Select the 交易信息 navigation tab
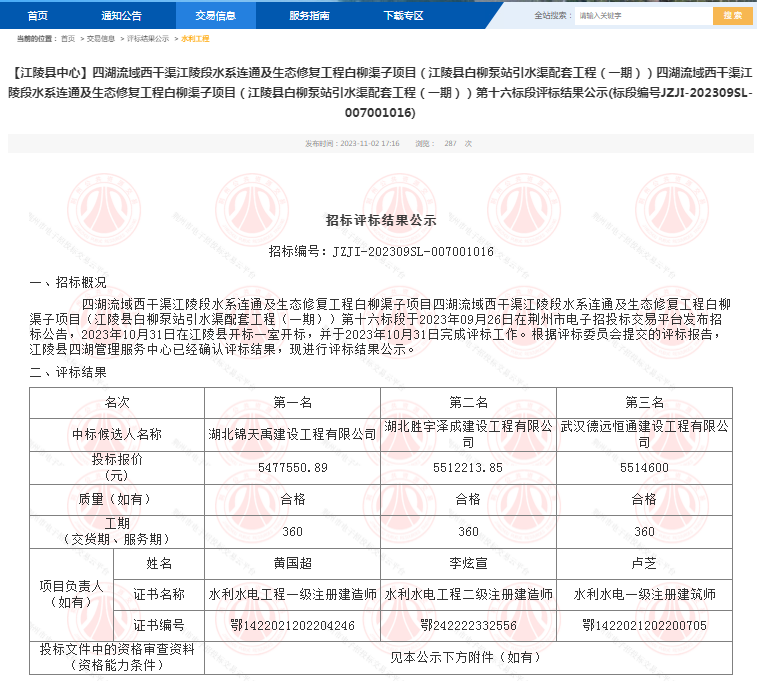 pyautogui.click(x=215, y=15)
